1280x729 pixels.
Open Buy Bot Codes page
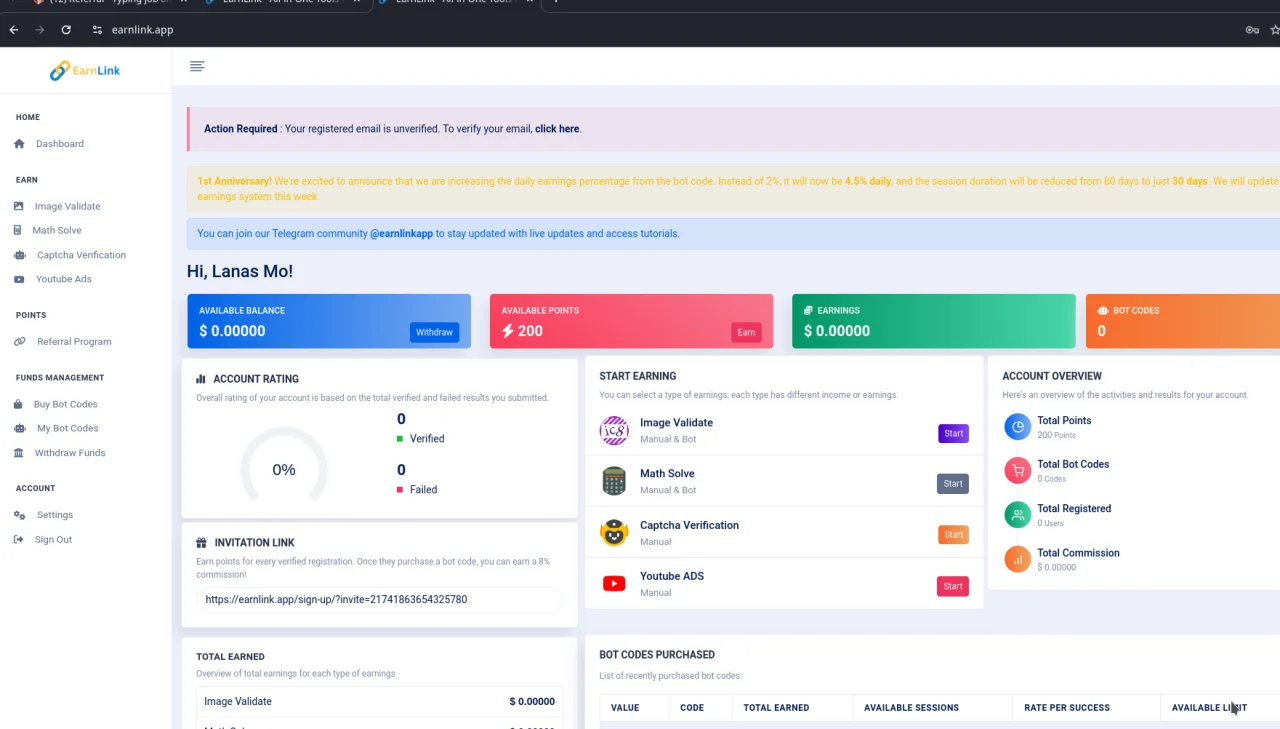[x=66, y=405]
